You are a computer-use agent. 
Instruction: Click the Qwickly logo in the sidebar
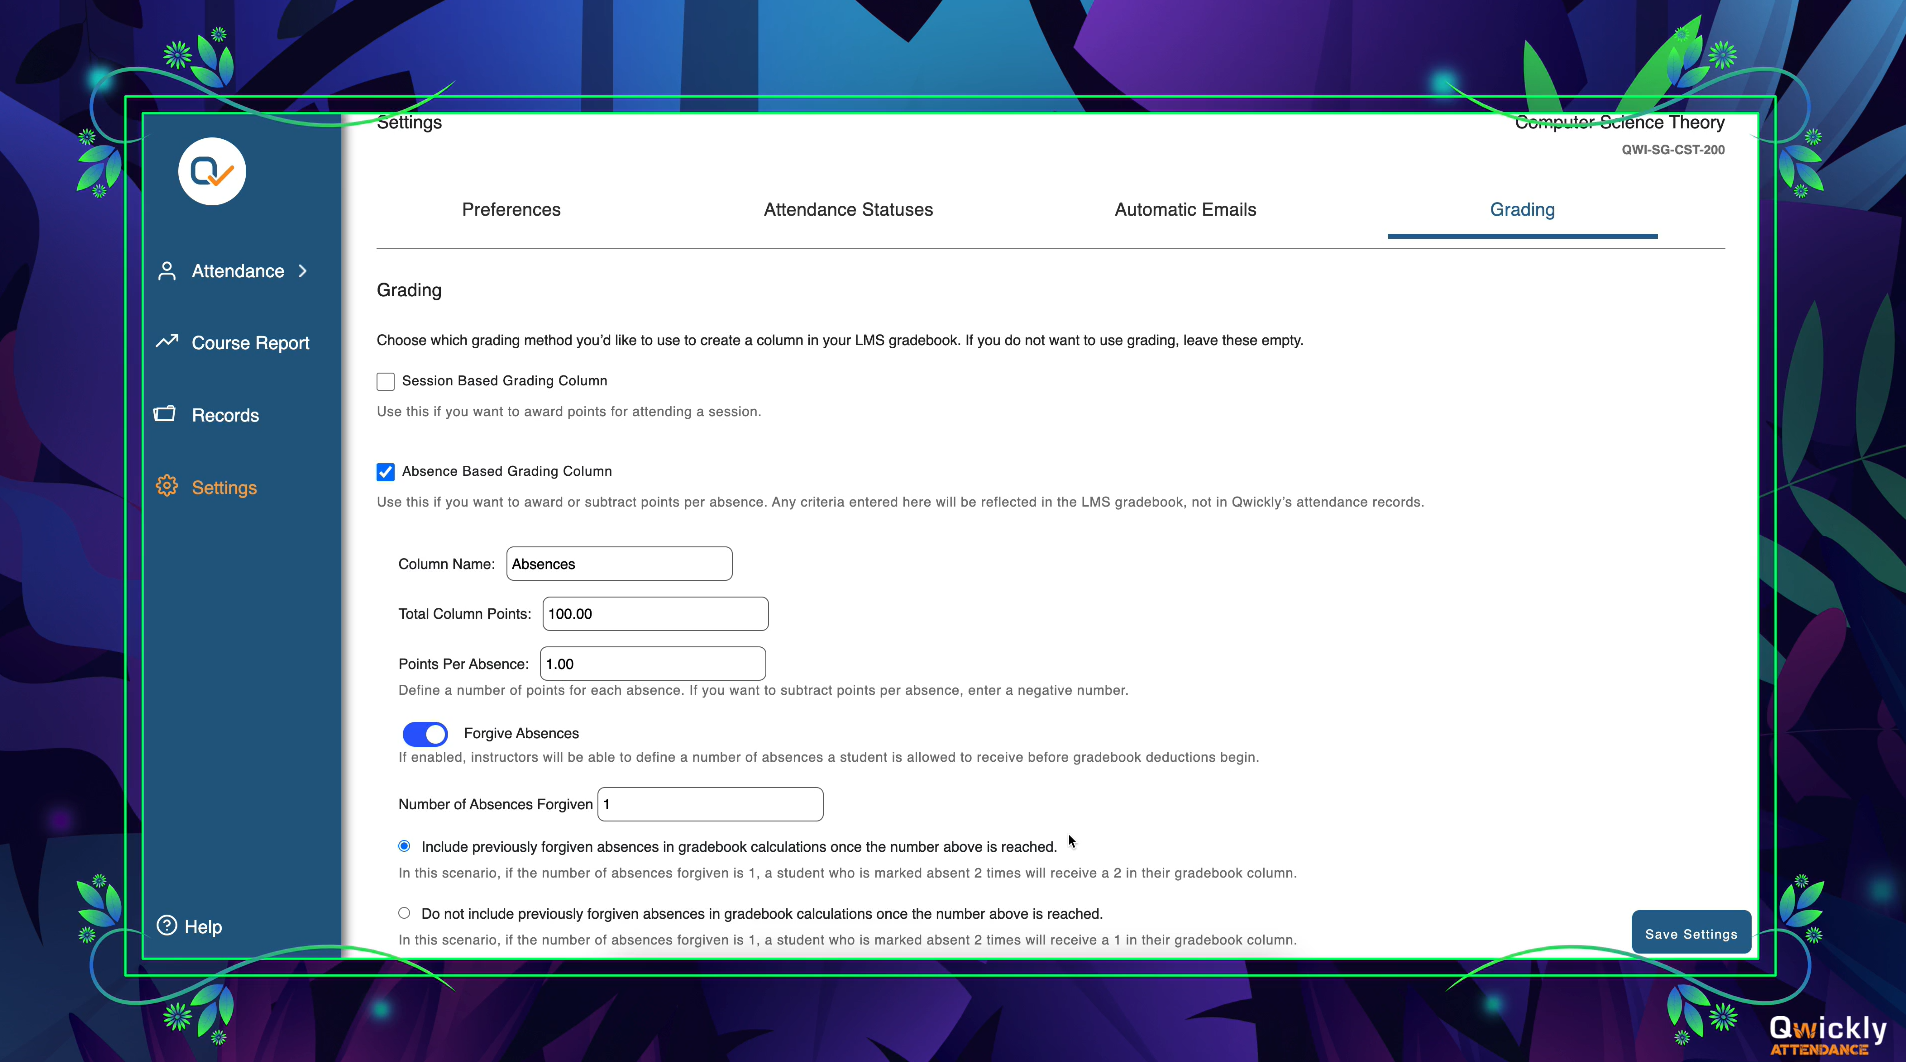[x=212, y=172]
